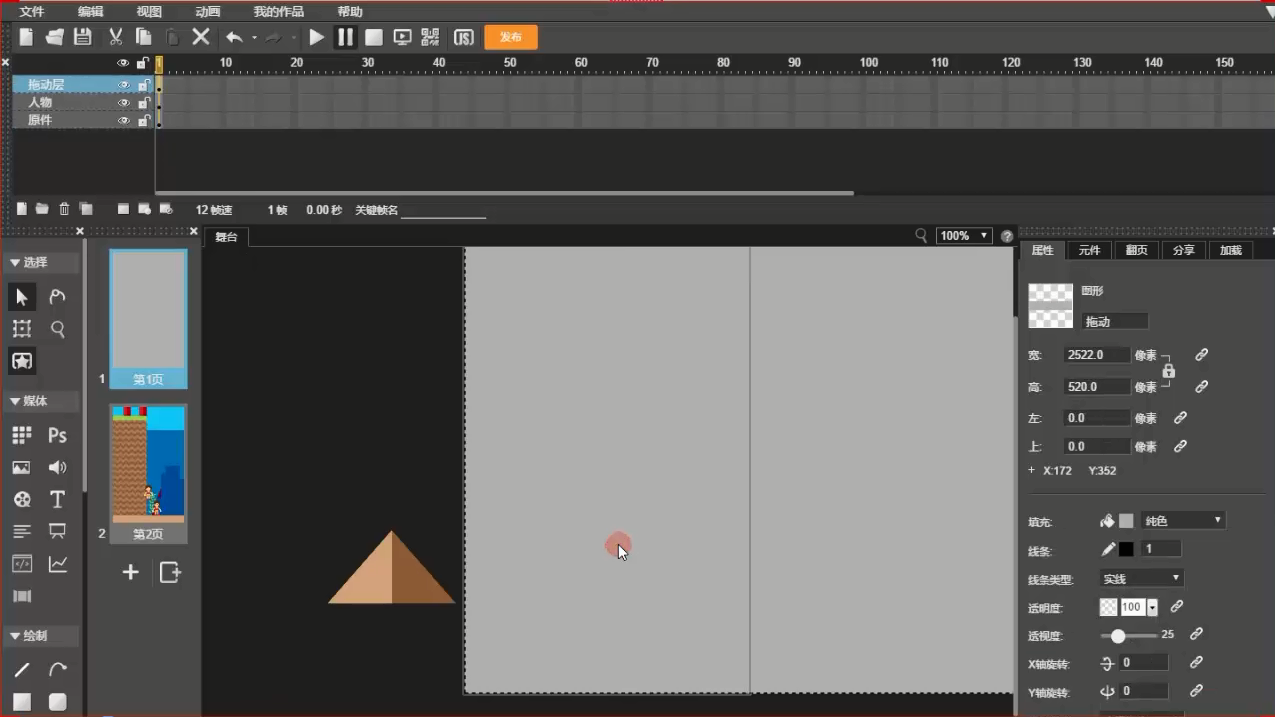Click the timeline frame 50 marker
The image size is (1275, 717).
coord(510,63)
